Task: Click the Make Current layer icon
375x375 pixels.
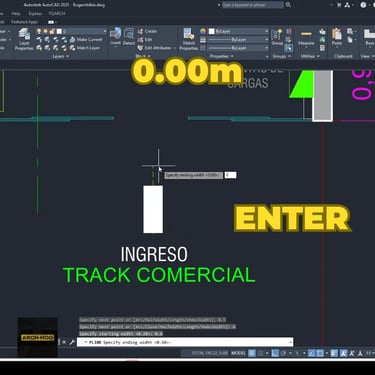Action: 72,39
